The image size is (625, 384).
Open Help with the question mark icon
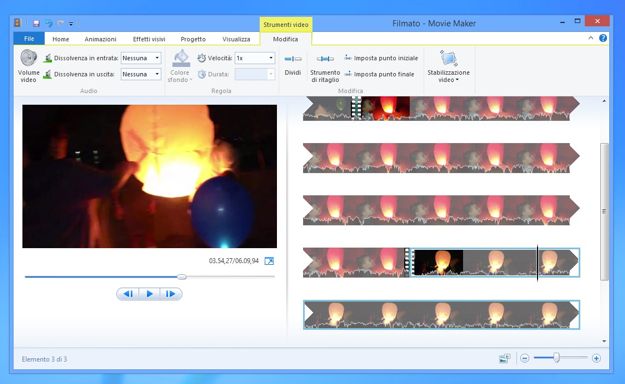point(603,38)
